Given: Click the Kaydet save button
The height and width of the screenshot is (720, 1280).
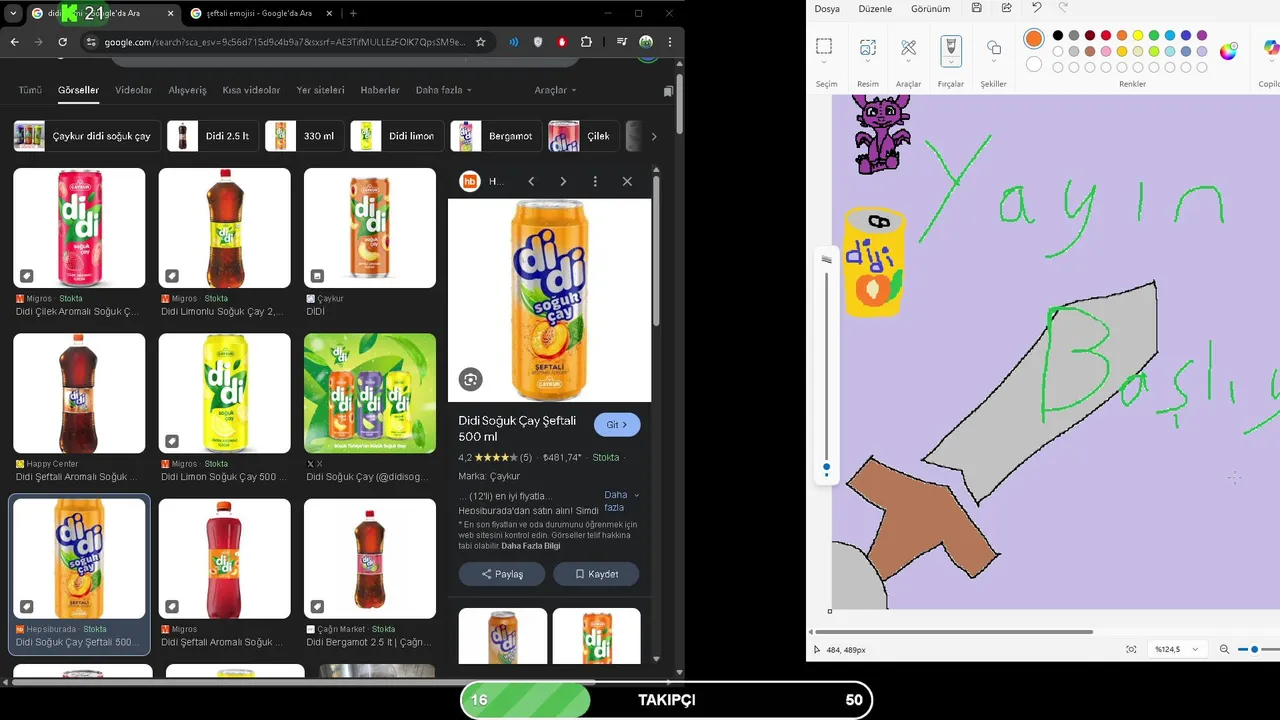Looking at the screenshot, I should [x=596, y=574].
